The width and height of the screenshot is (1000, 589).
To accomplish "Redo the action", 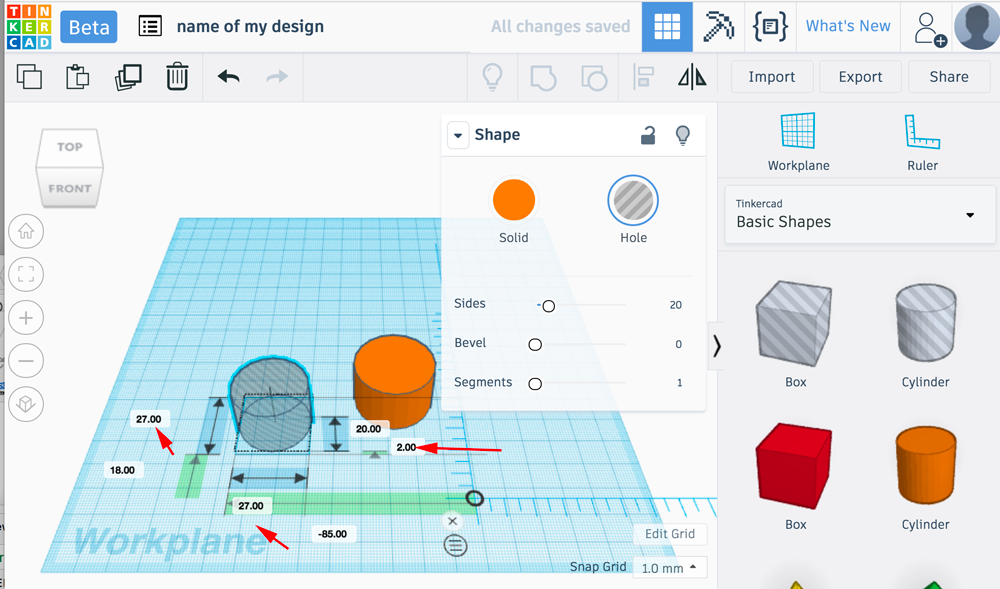I will click(277, 77).
